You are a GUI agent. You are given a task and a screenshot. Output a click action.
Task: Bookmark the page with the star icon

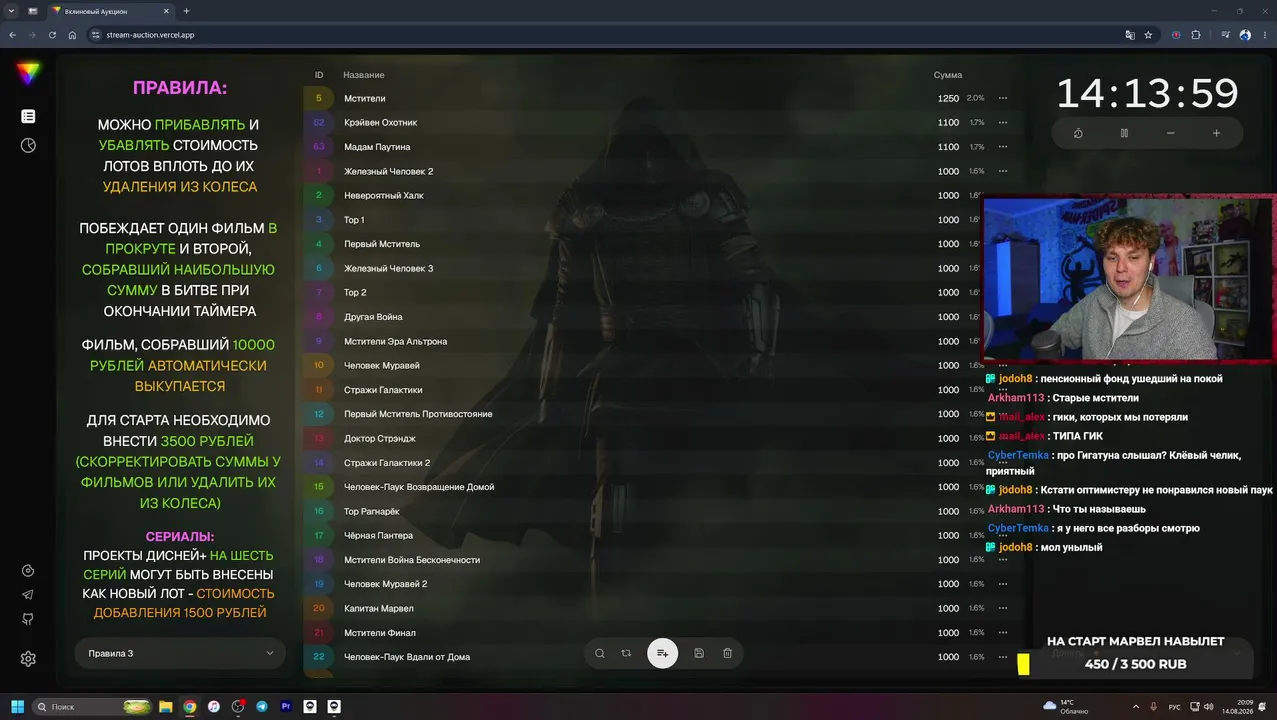point(1148,34)
